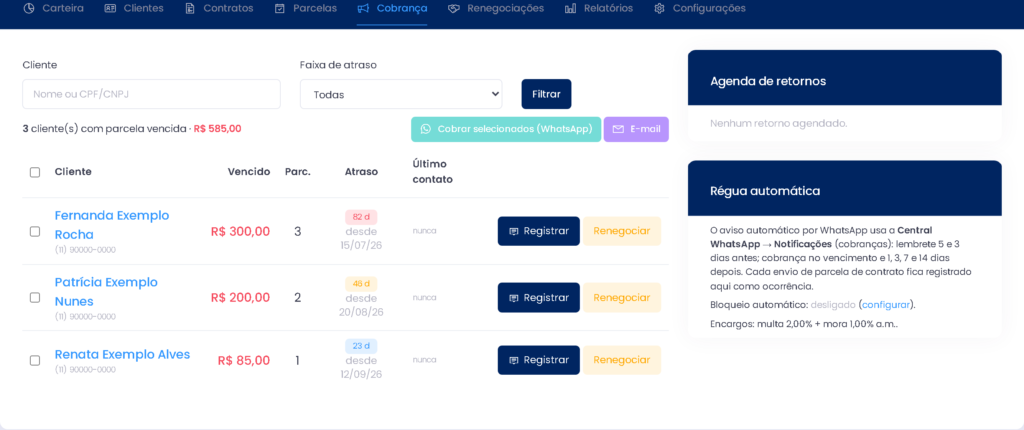Click the 46 d delay badge
This screenshot has width=1024, height=430.
[x=361, y=284]
